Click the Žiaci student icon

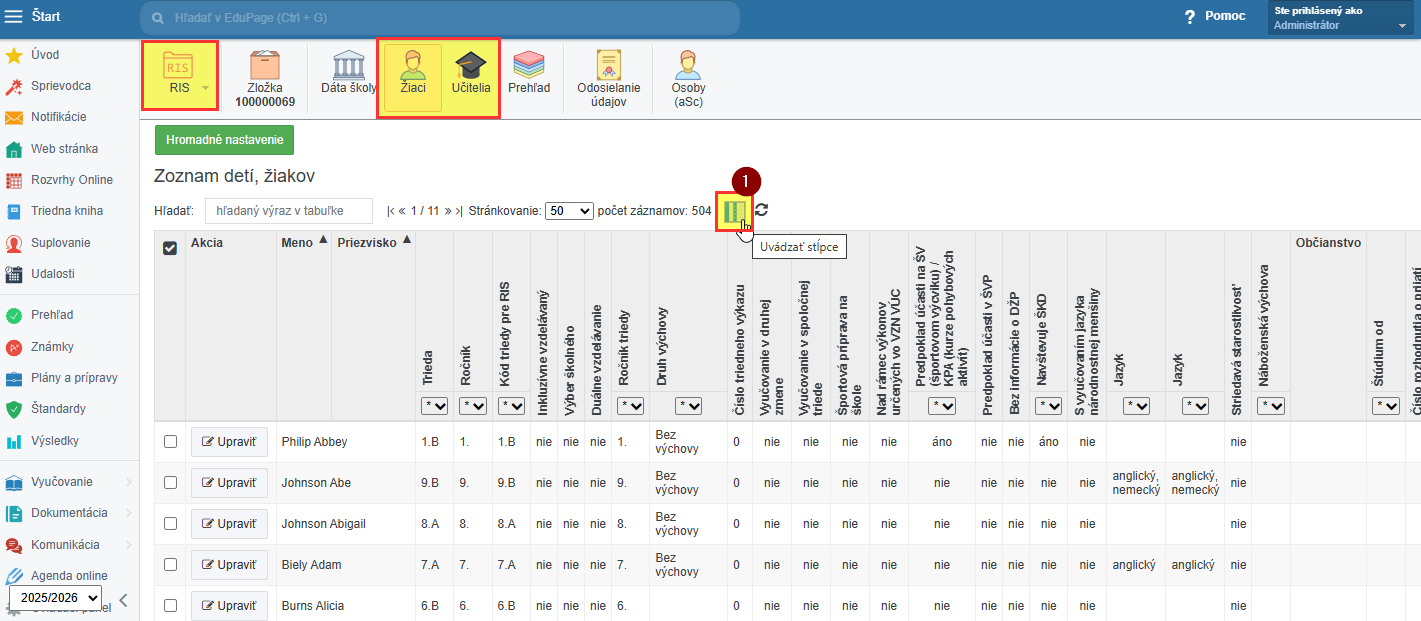pyautogui.click(x=412, y=66)
